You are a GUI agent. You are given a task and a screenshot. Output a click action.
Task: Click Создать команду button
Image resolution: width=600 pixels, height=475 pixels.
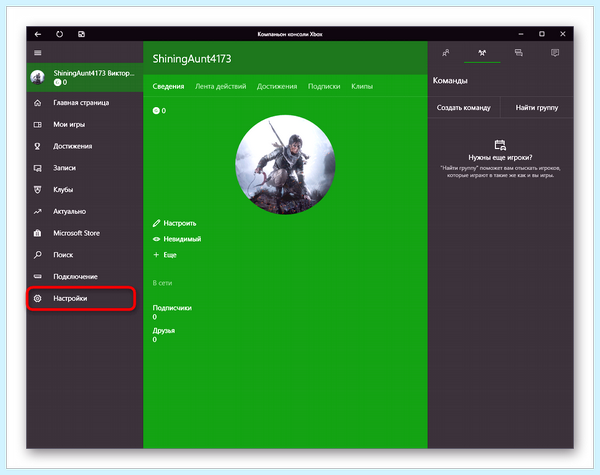click(464, 108)
